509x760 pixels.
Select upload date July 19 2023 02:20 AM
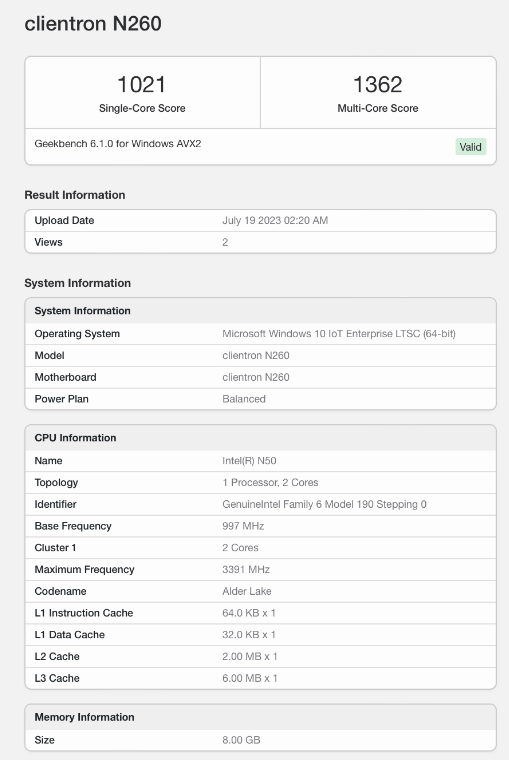(x=275, y=220)
